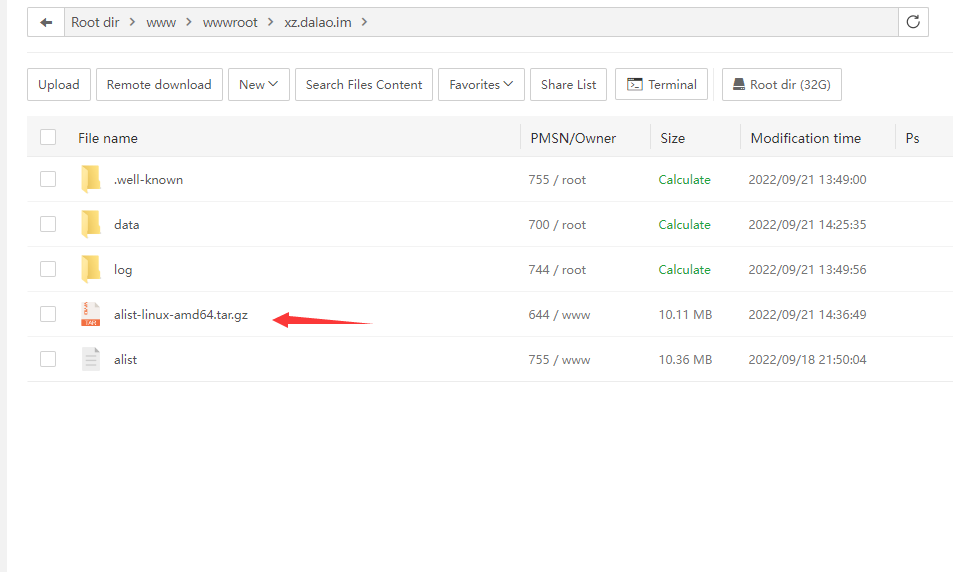Screen dimensions: 953x572
Task: Select checkbox for alist-linux-amd64.tar.gz
Action: [x=48, y=315]
